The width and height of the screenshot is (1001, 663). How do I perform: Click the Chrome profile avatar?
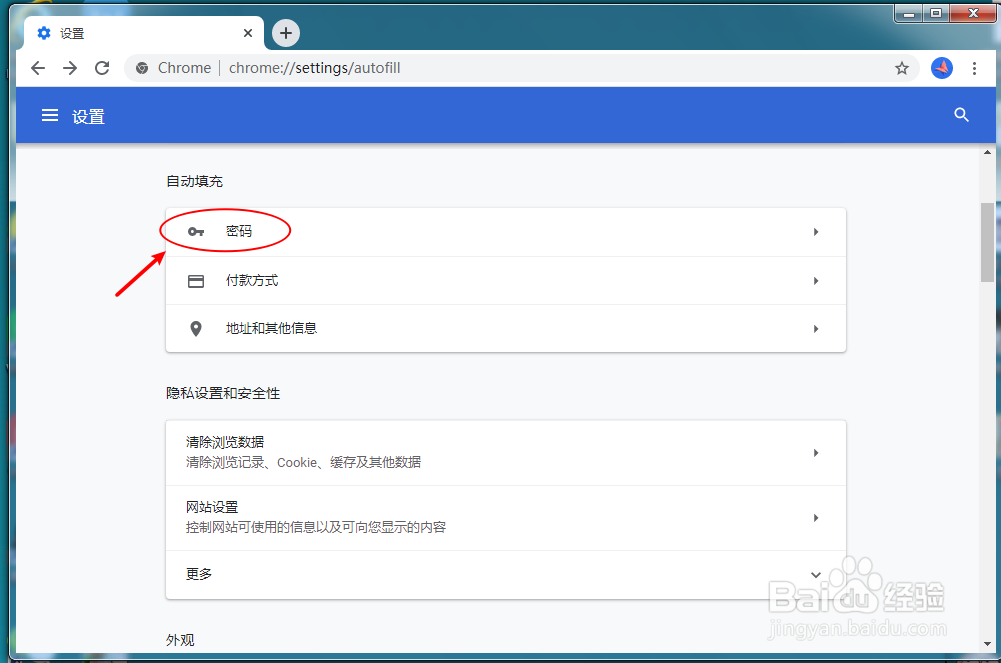941,68
